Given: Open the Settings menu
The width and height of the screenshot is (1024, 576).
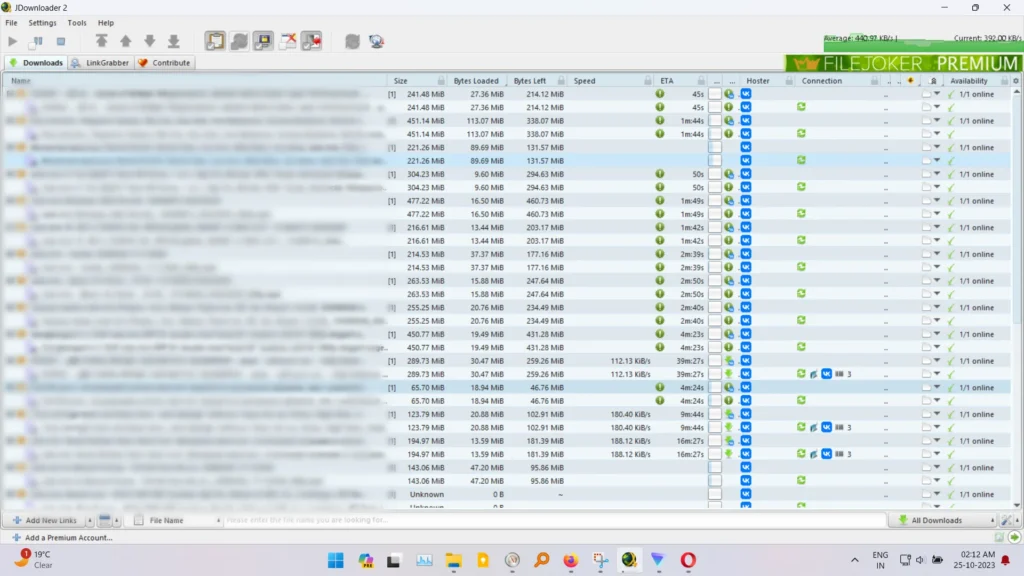Looking at the screenshot, I should 42,22.
